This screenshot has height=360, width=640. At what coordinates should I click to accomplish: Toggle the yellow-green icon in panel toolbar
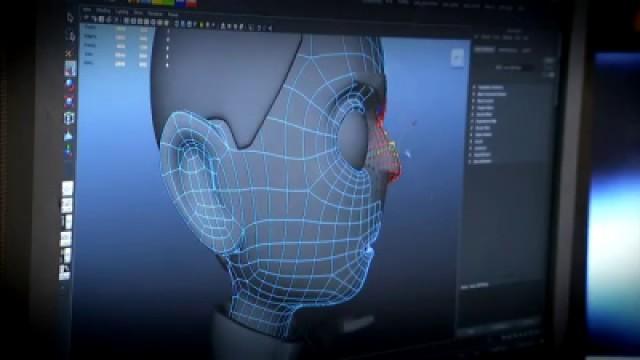click(x=201, y=25)
